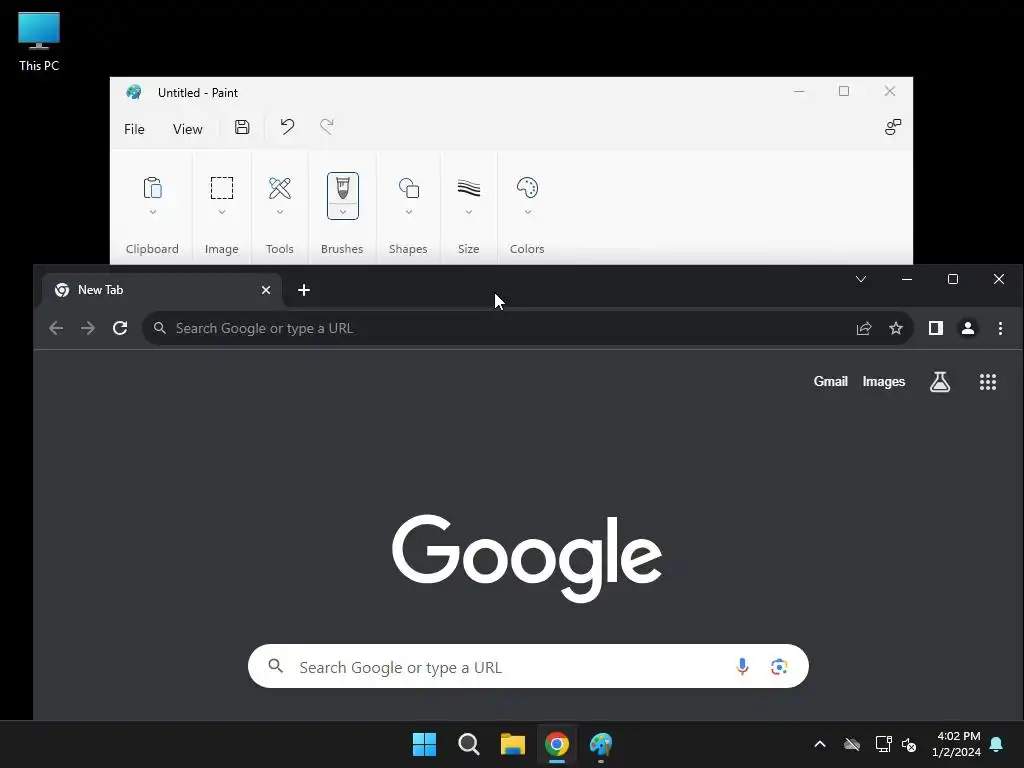
Task: Open the Tools pencil-and-brush icon in Paint
Action: pyautogui.click(x=280, y=188)
